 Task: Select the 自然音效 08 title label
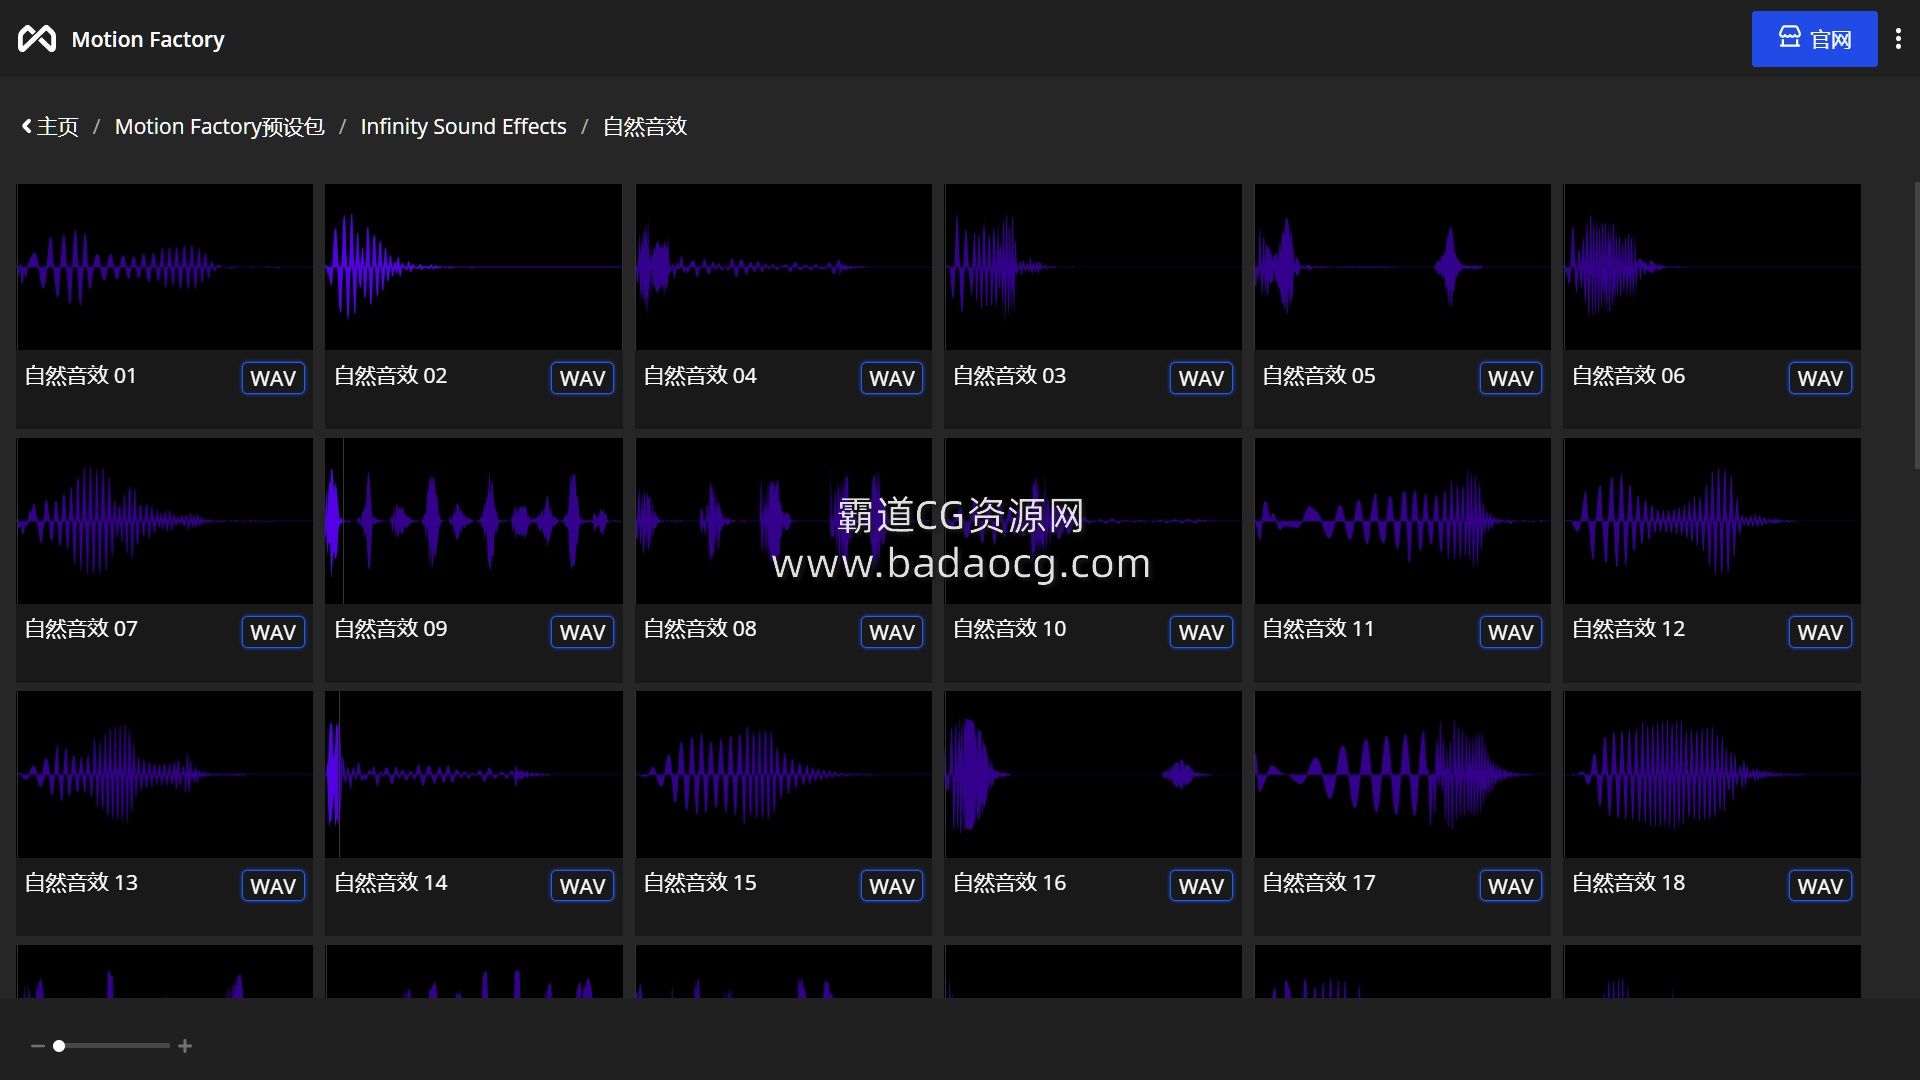tap(700, 629)
